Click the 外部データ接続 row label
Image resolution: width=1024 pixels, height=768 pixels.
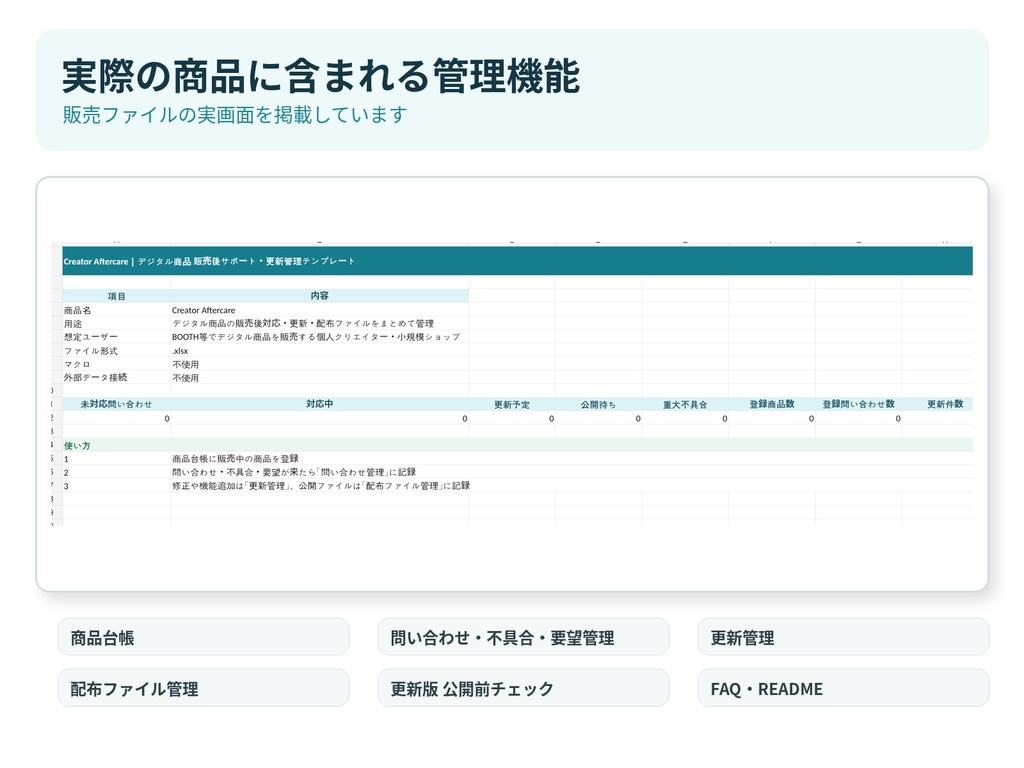[95, 377]
